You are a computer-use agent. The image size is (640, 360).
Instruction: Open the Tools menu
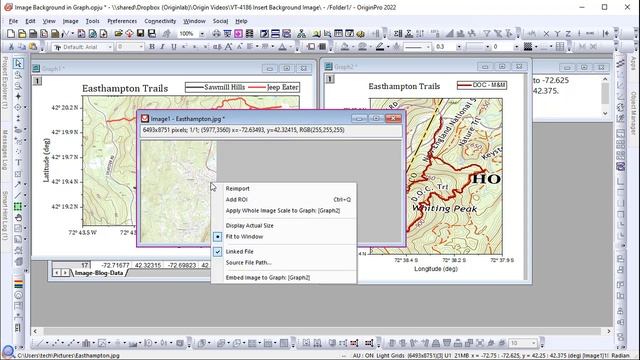[x=92, y=21]
